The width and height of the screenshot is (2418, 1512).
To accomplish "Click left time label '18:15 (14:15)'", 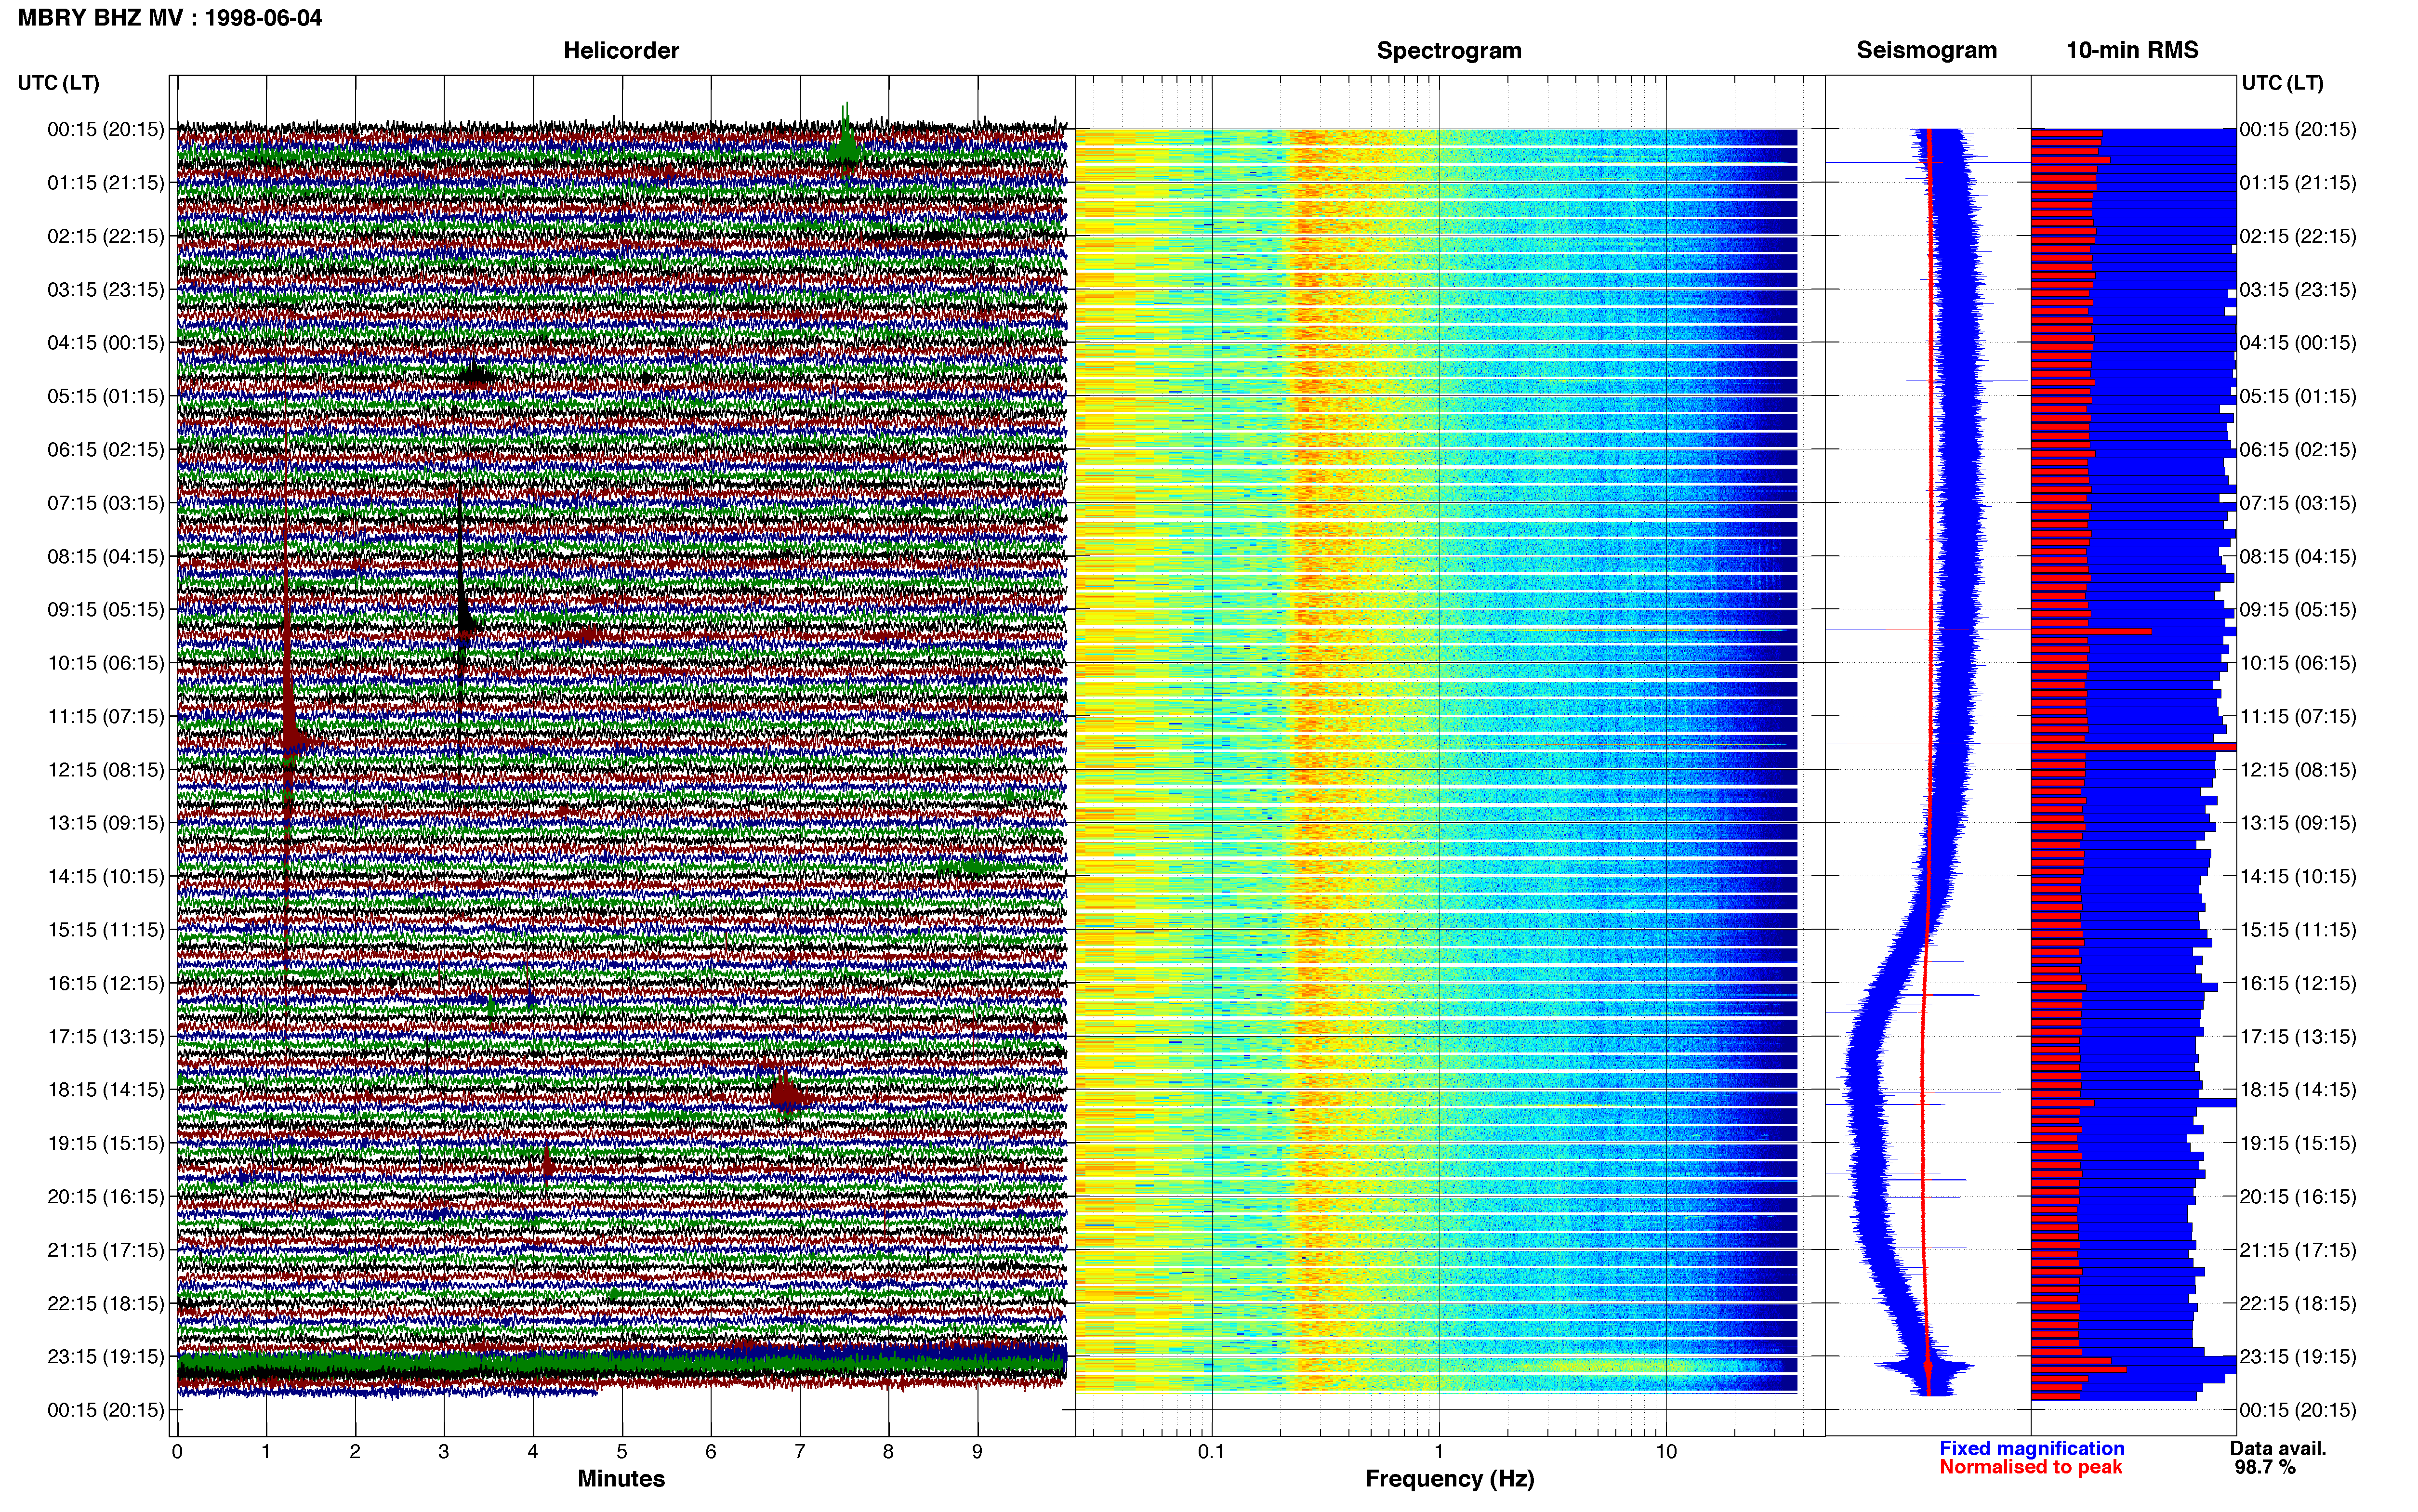I will [x=105, y=1090].
